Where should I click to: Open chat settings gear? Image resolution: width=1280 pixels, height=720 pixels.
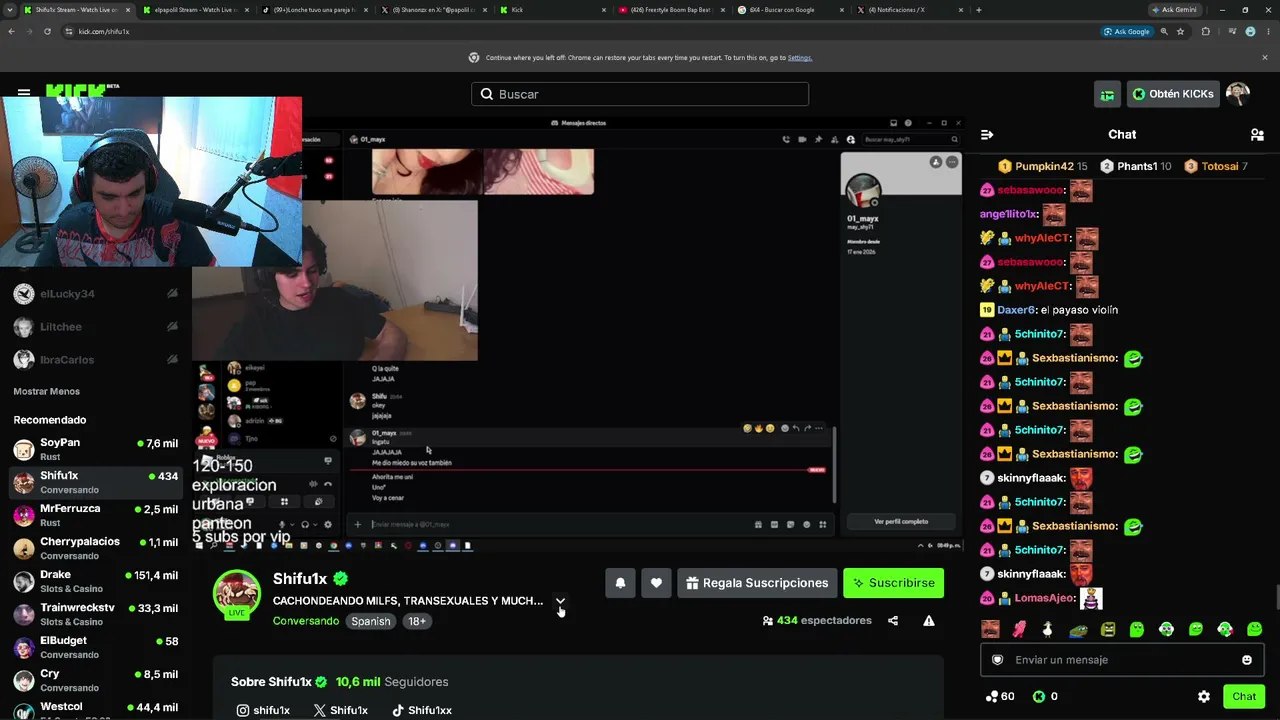coord(1204,696)
